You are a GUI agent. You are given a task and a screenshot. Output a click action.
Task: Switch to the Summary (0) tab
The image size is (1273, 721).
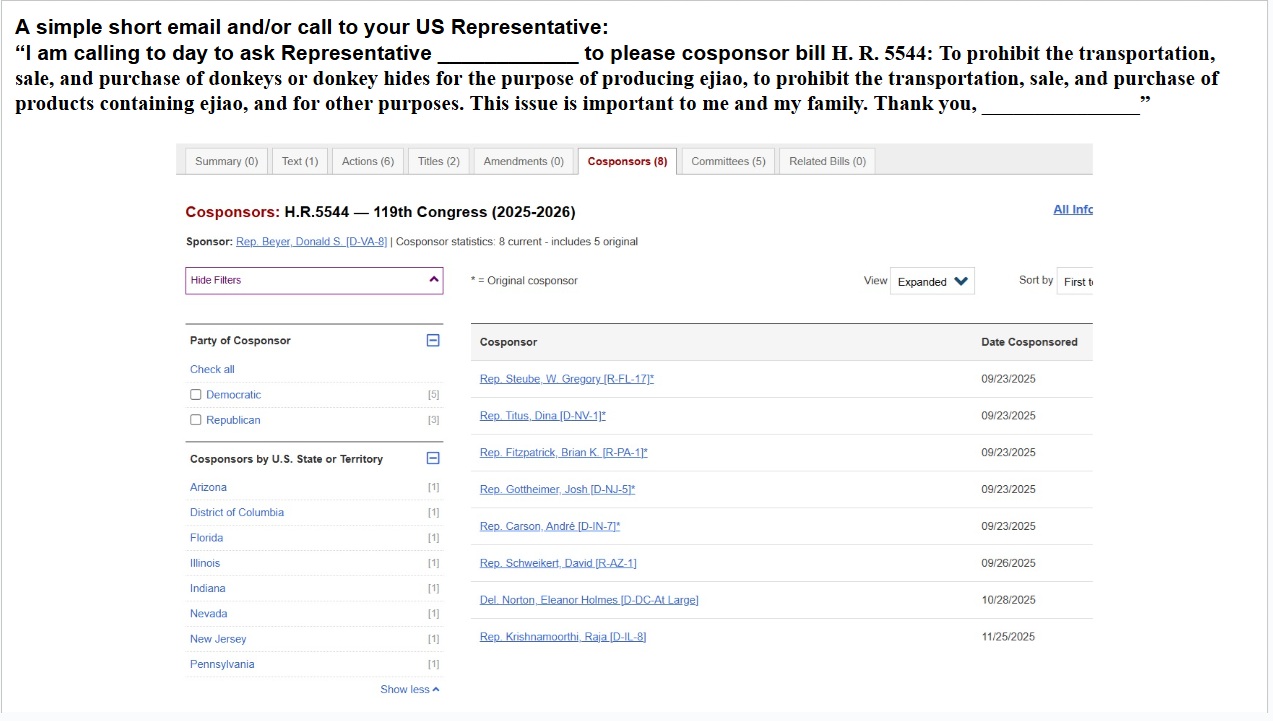coord(226,162)
